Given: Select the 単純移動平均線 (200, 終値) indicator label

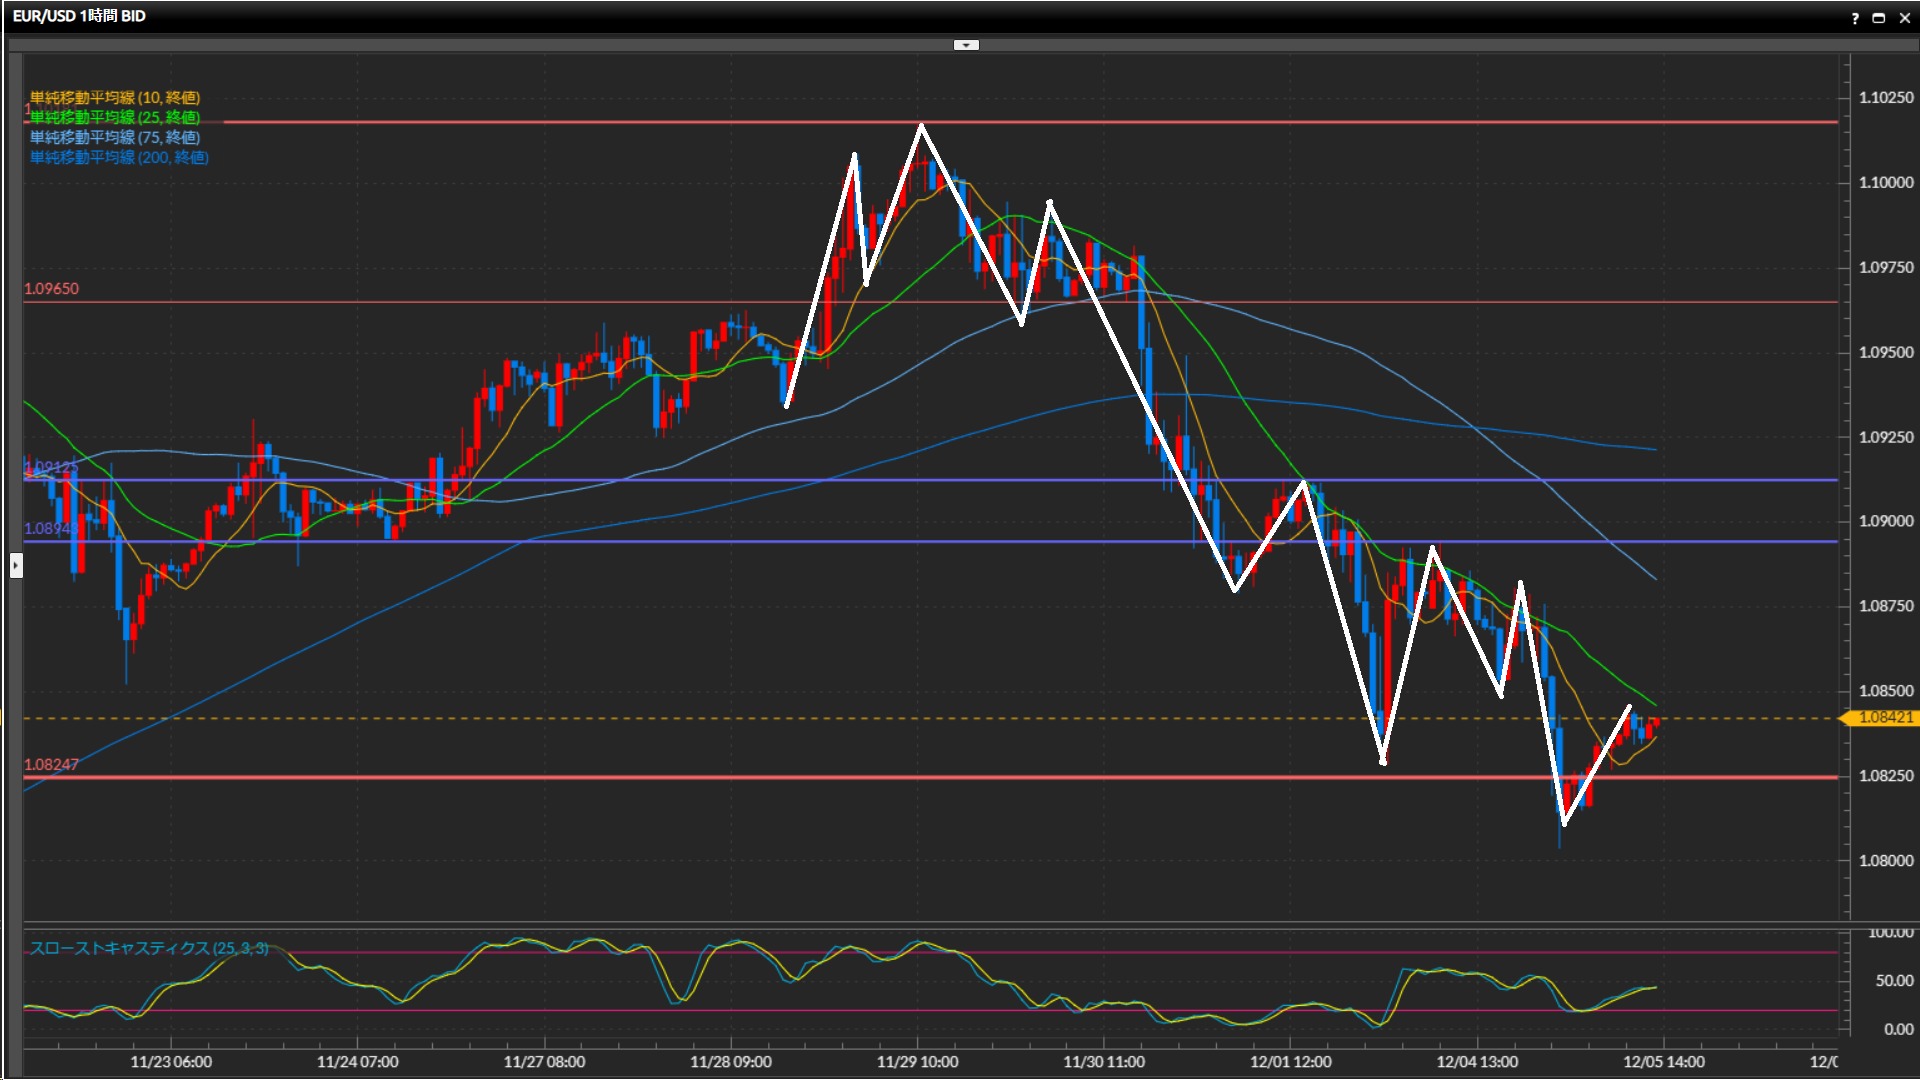Looking at the screenshot, I should click(119, 157).
